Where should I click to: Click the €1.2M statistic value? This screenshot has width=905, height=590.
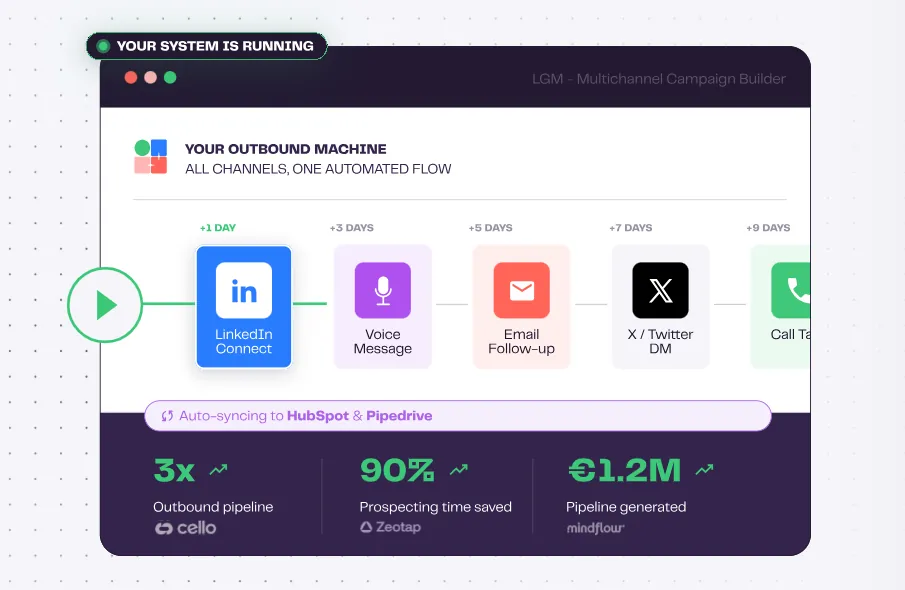(625, 470)
